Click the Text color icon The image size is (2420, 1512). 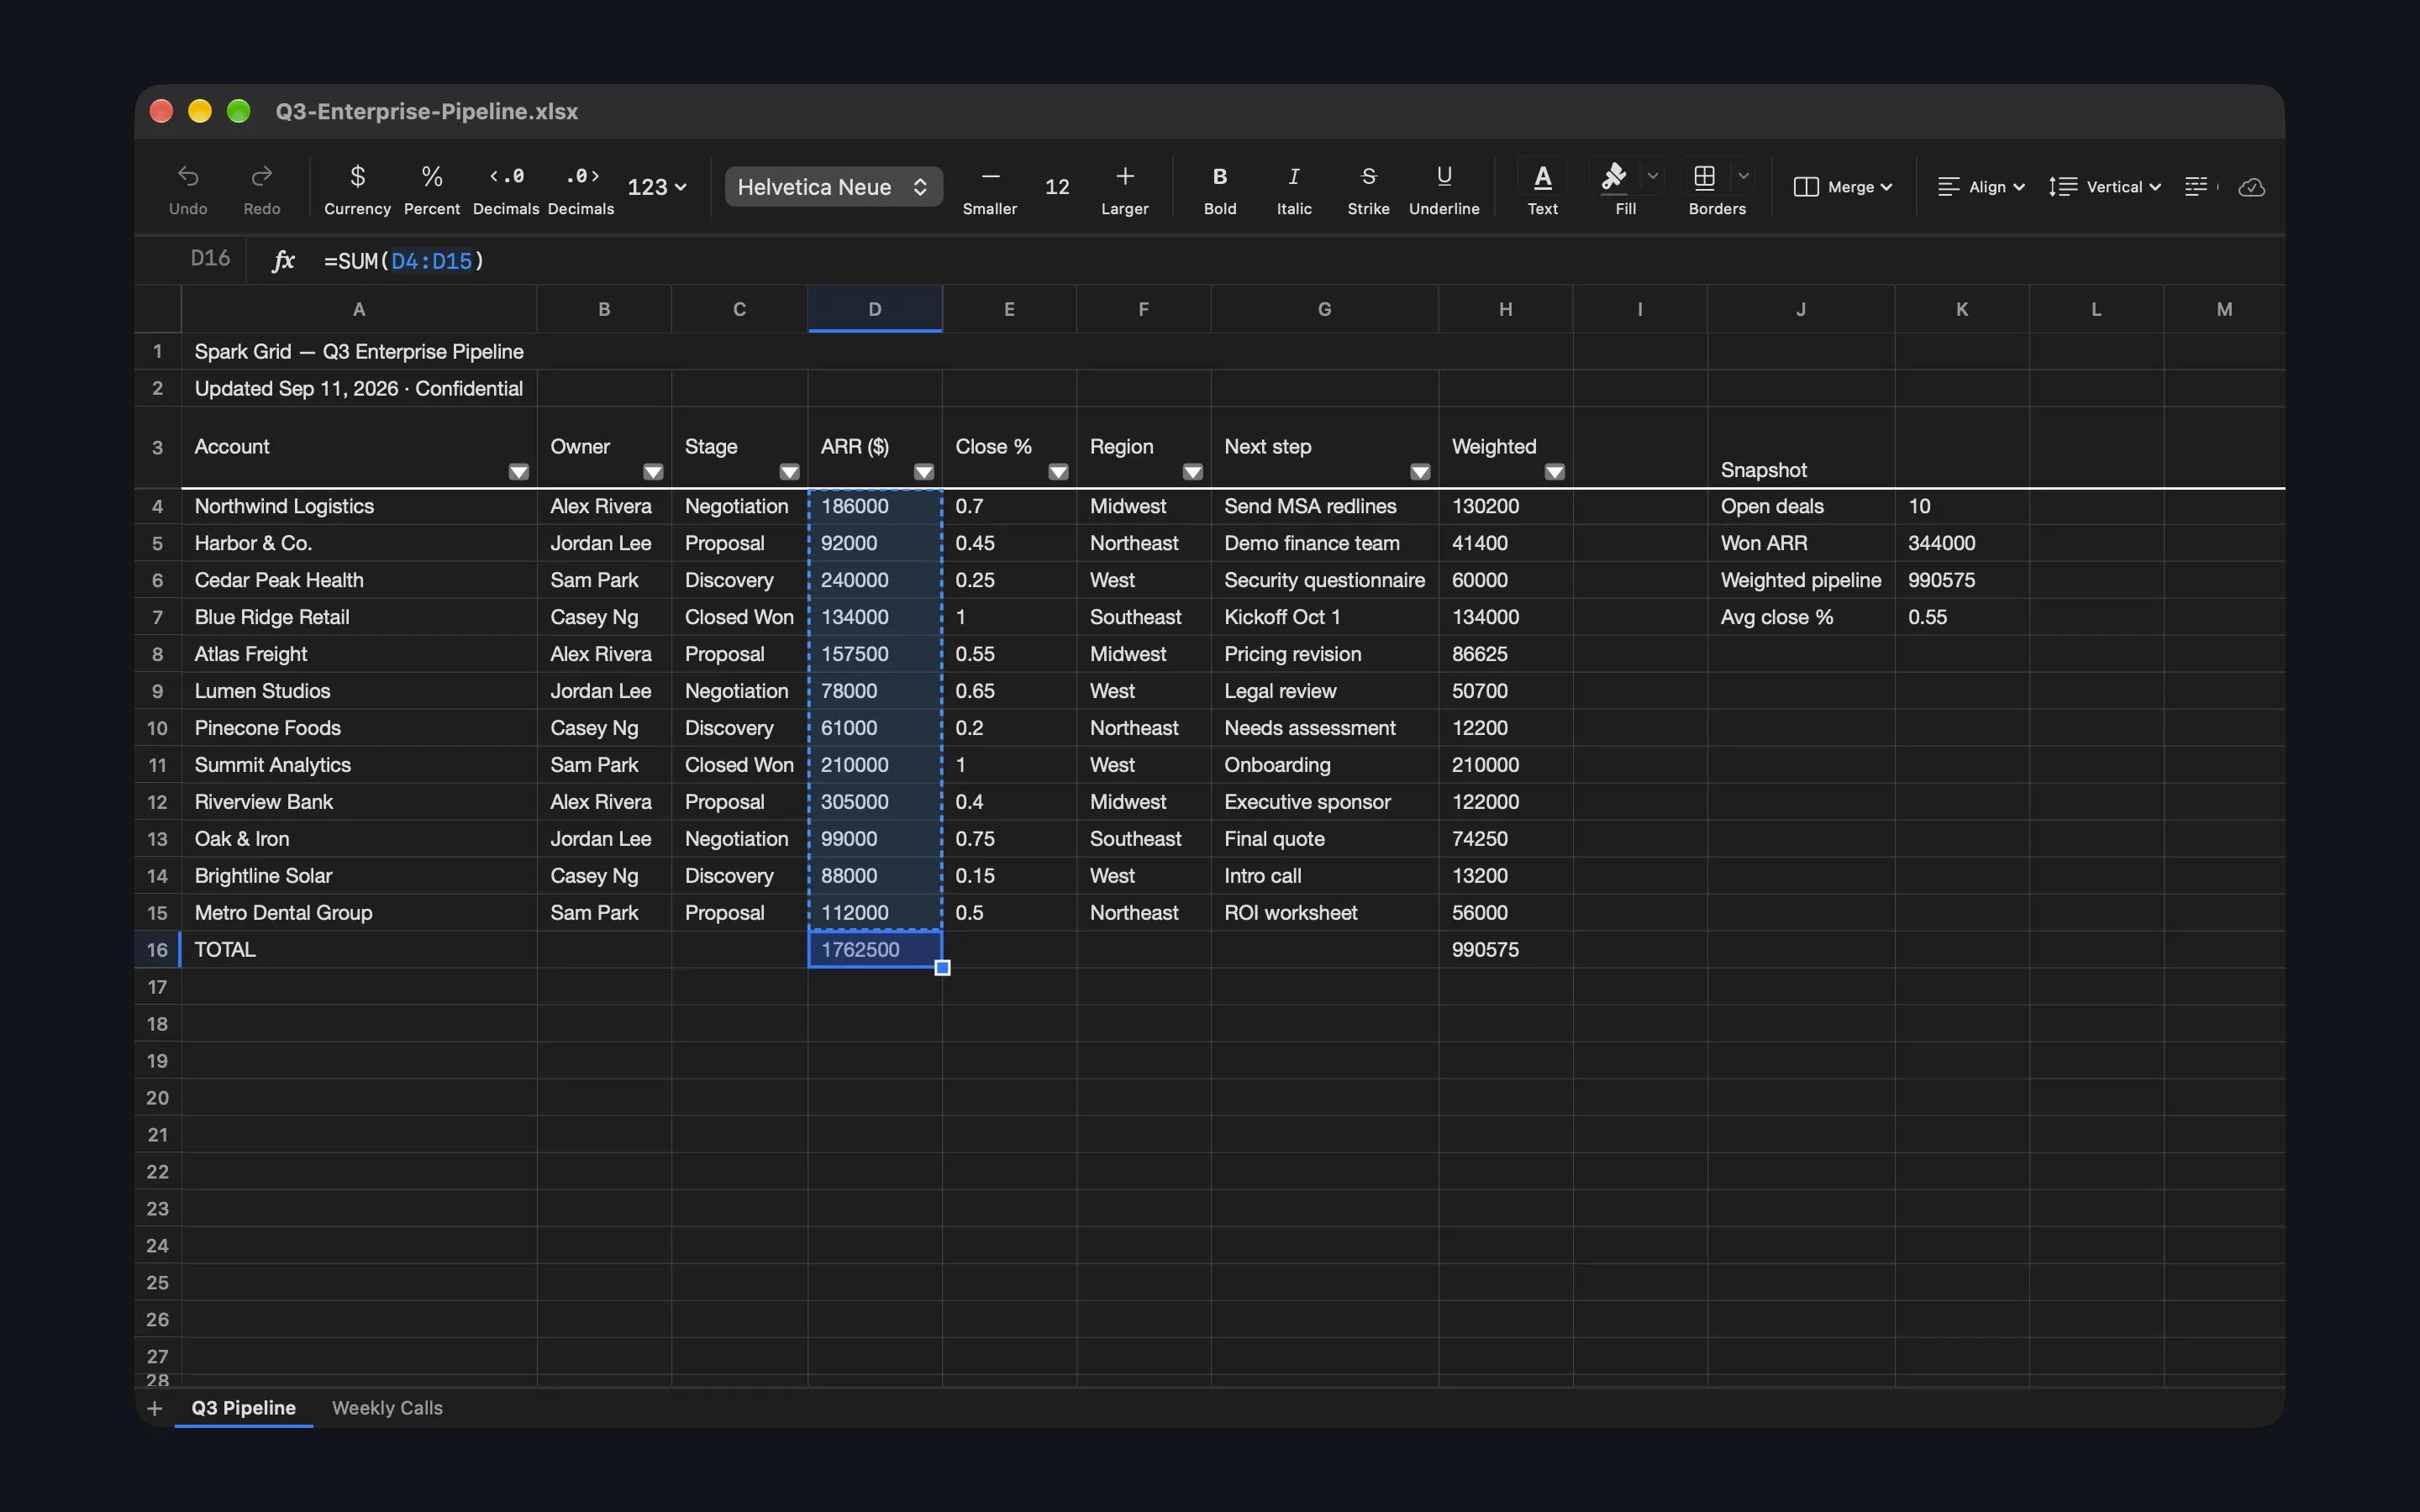click(x=1542, y=177)
